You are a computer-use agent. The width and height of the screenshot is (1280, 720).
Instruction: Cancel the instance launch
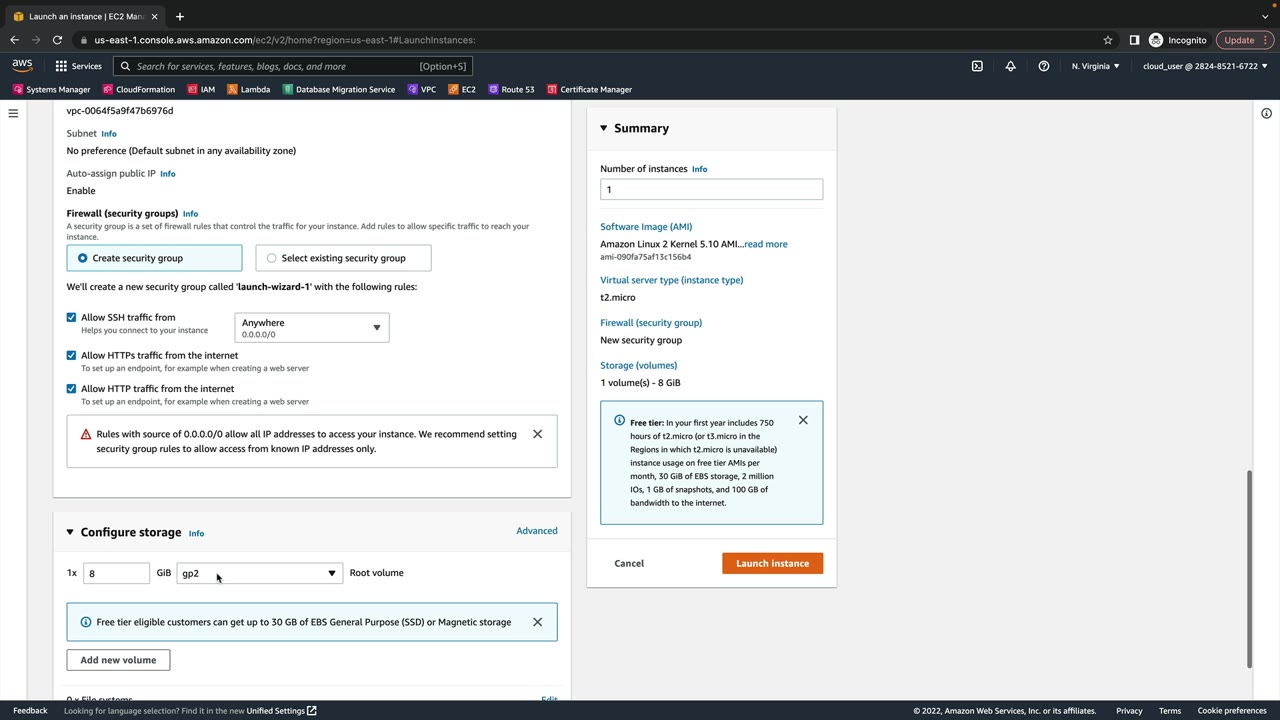[x=629, y=563]
